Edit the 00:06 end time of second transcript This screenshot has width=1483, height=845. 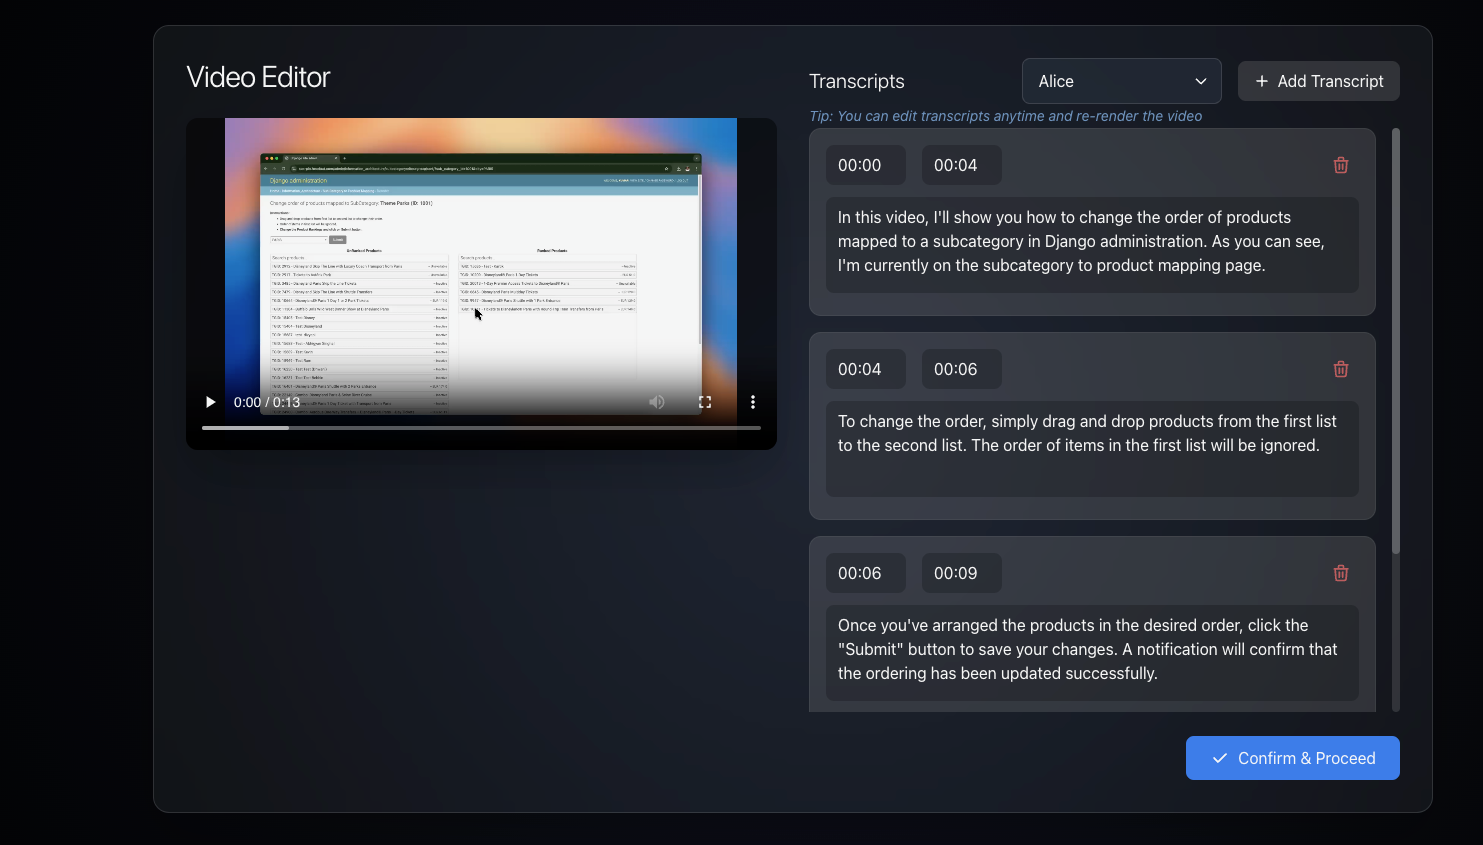tap(962, 369)
